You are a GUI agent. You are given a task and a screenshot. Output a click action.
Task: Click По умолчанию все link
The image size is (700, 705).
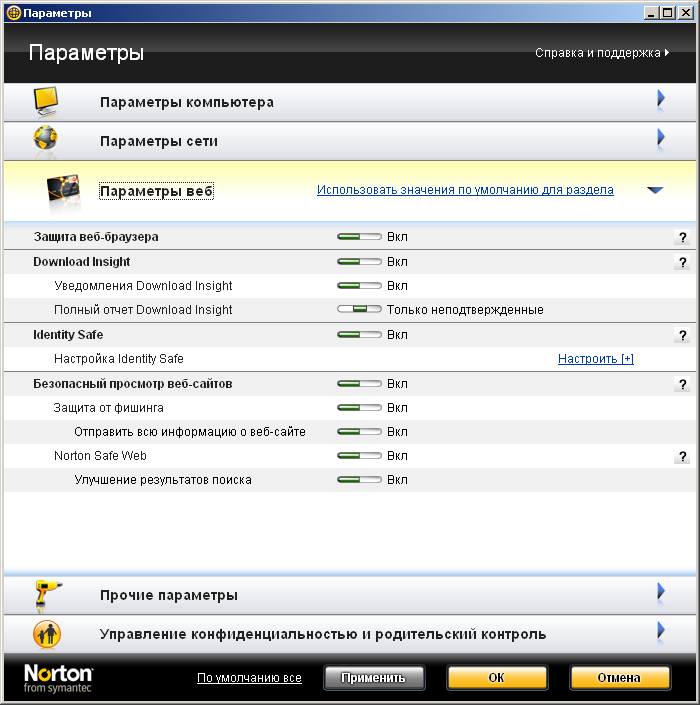(249, 678)
